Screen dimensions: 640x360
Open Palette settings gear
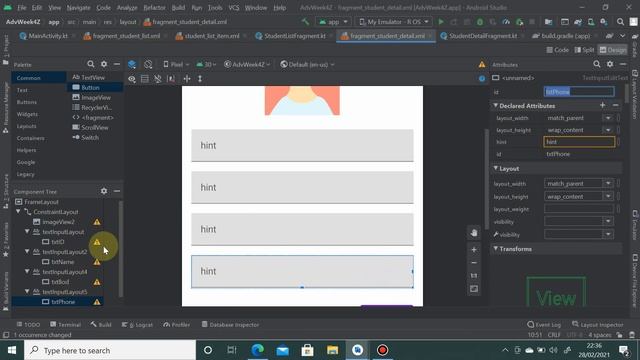click(104, 64)
